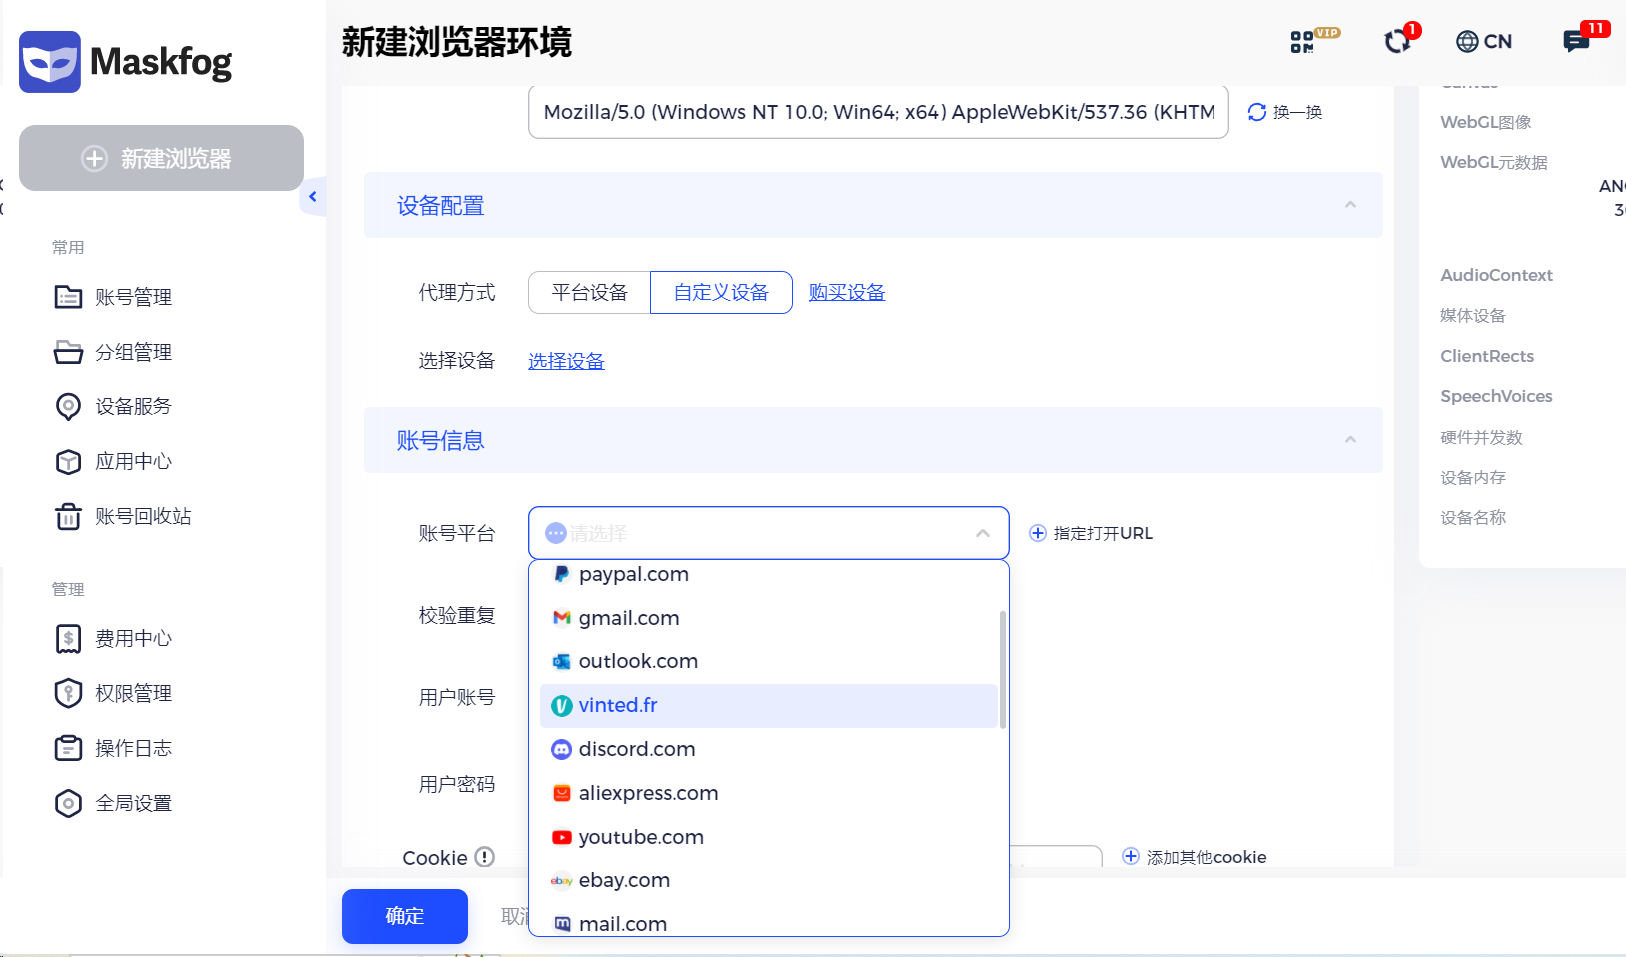Click 换一换 to refresh the User-Agent
The width and height of the screenshot is (1626, 957).
point(1285,112)
